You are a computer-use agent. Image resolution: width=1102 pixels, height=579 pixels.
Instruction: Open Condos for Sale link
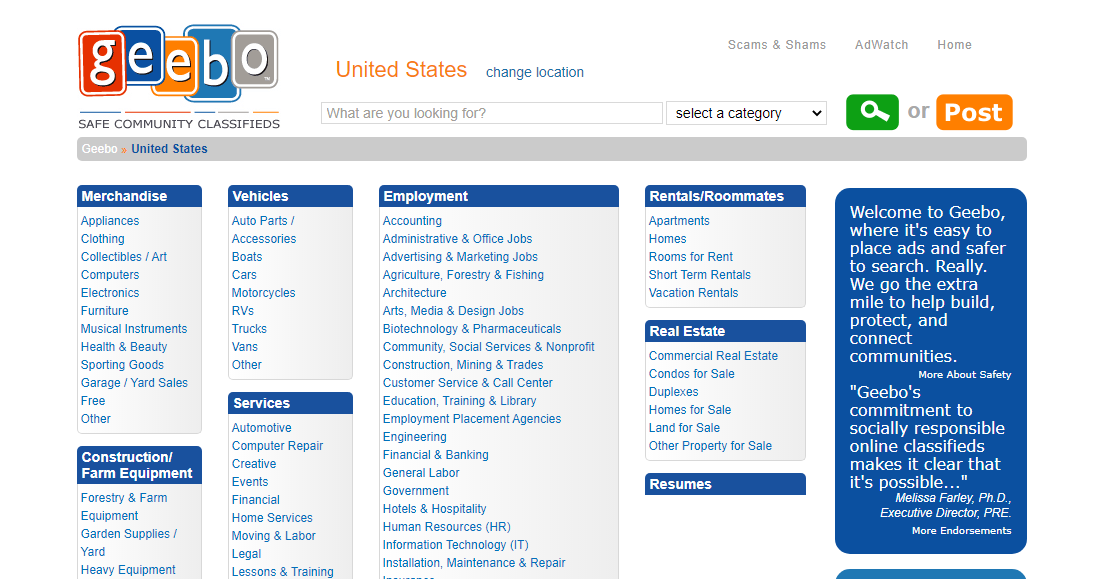click(x=692, y=374)
